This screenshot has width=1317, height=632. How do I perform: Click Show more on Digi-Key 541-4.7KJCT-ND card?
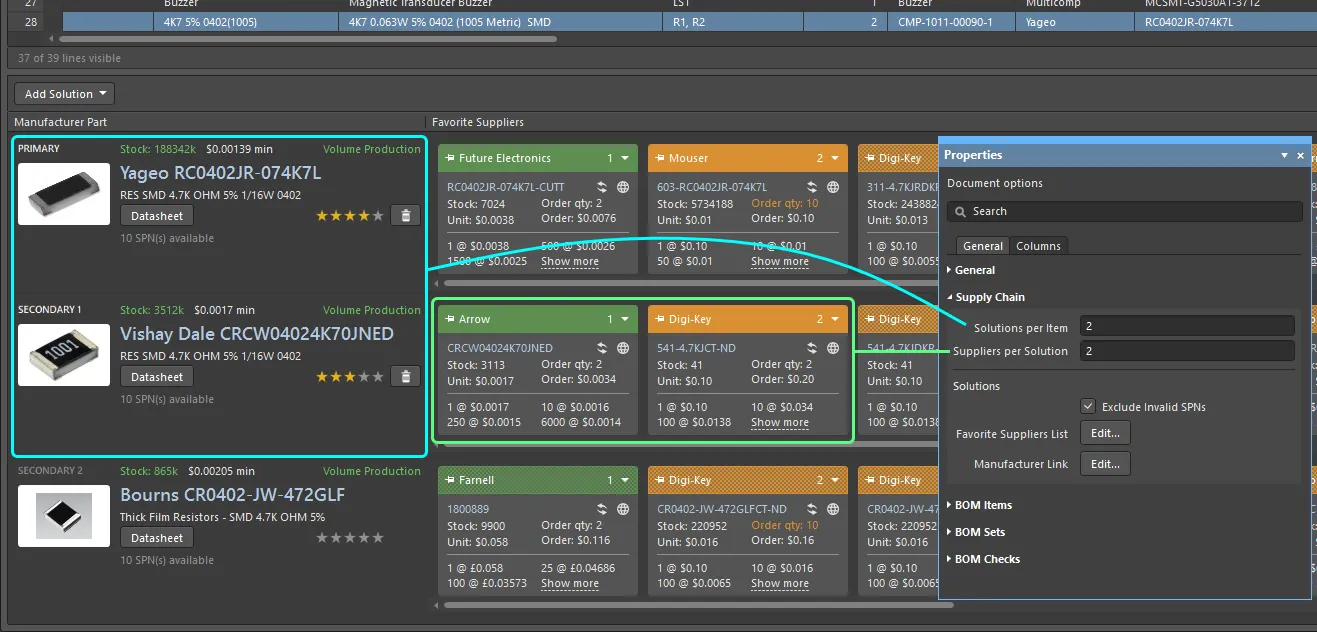[x=780, y=423]
